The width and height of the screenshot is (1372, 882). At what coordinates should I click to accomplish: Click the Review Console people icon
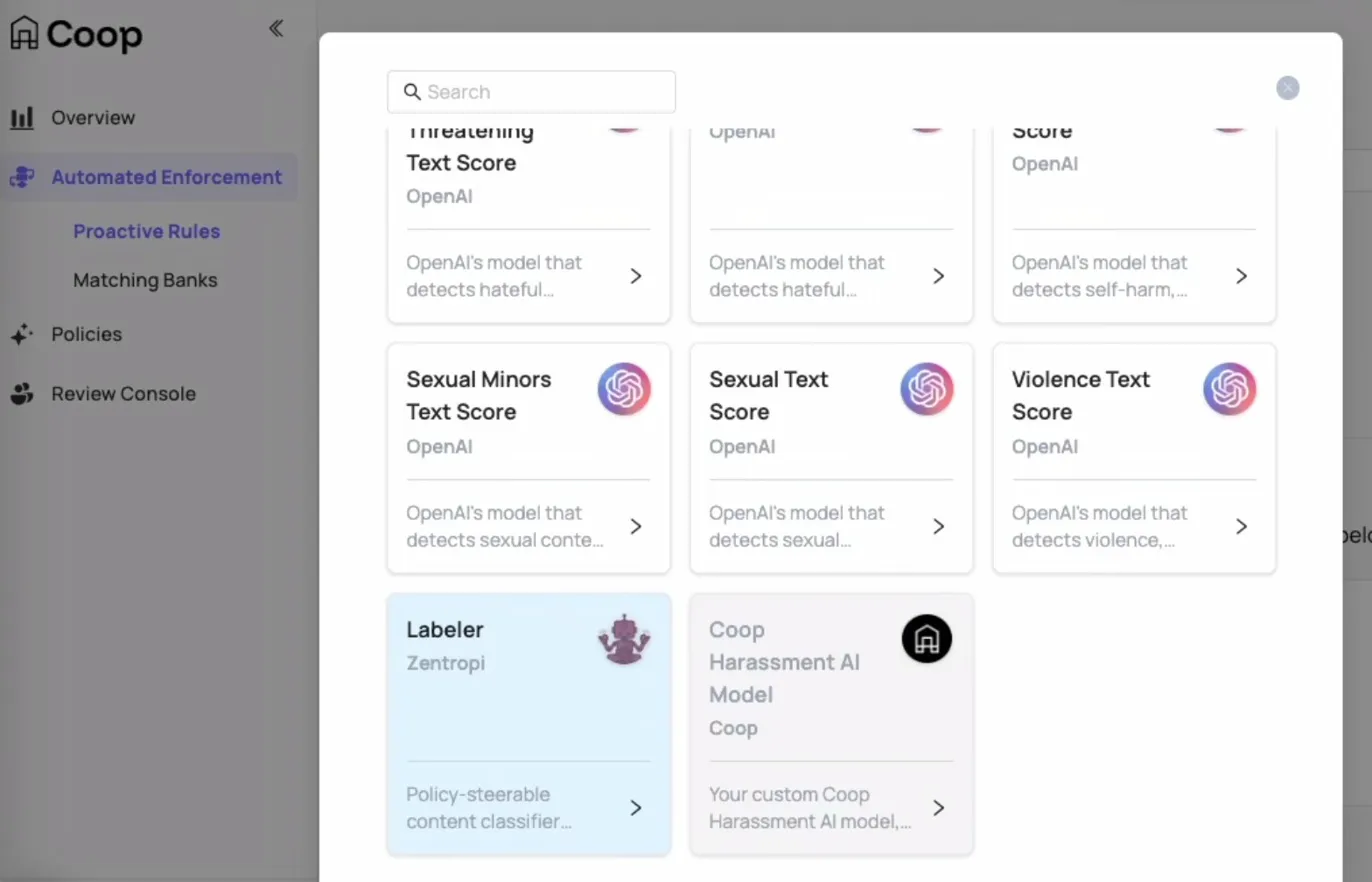pyautogui.click(x=22, y=394)
